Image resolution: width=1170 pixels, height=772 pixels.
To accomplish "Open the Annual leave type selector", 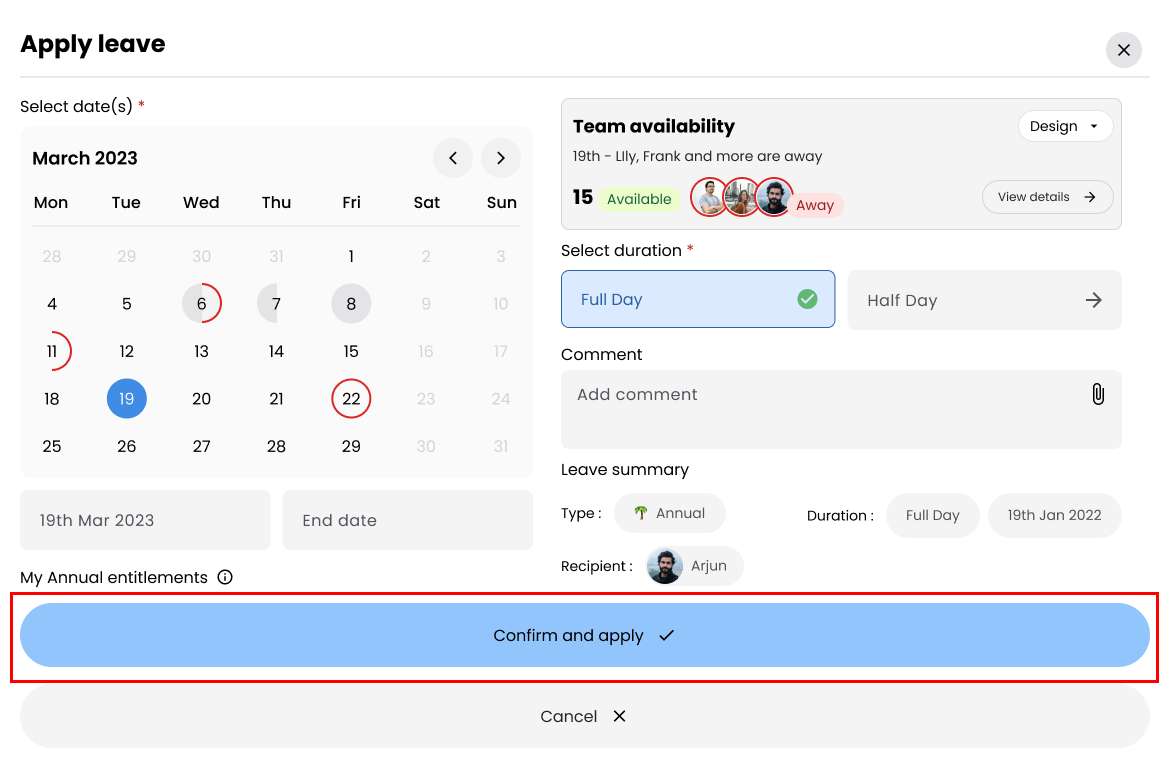I will tap(669, 513).
